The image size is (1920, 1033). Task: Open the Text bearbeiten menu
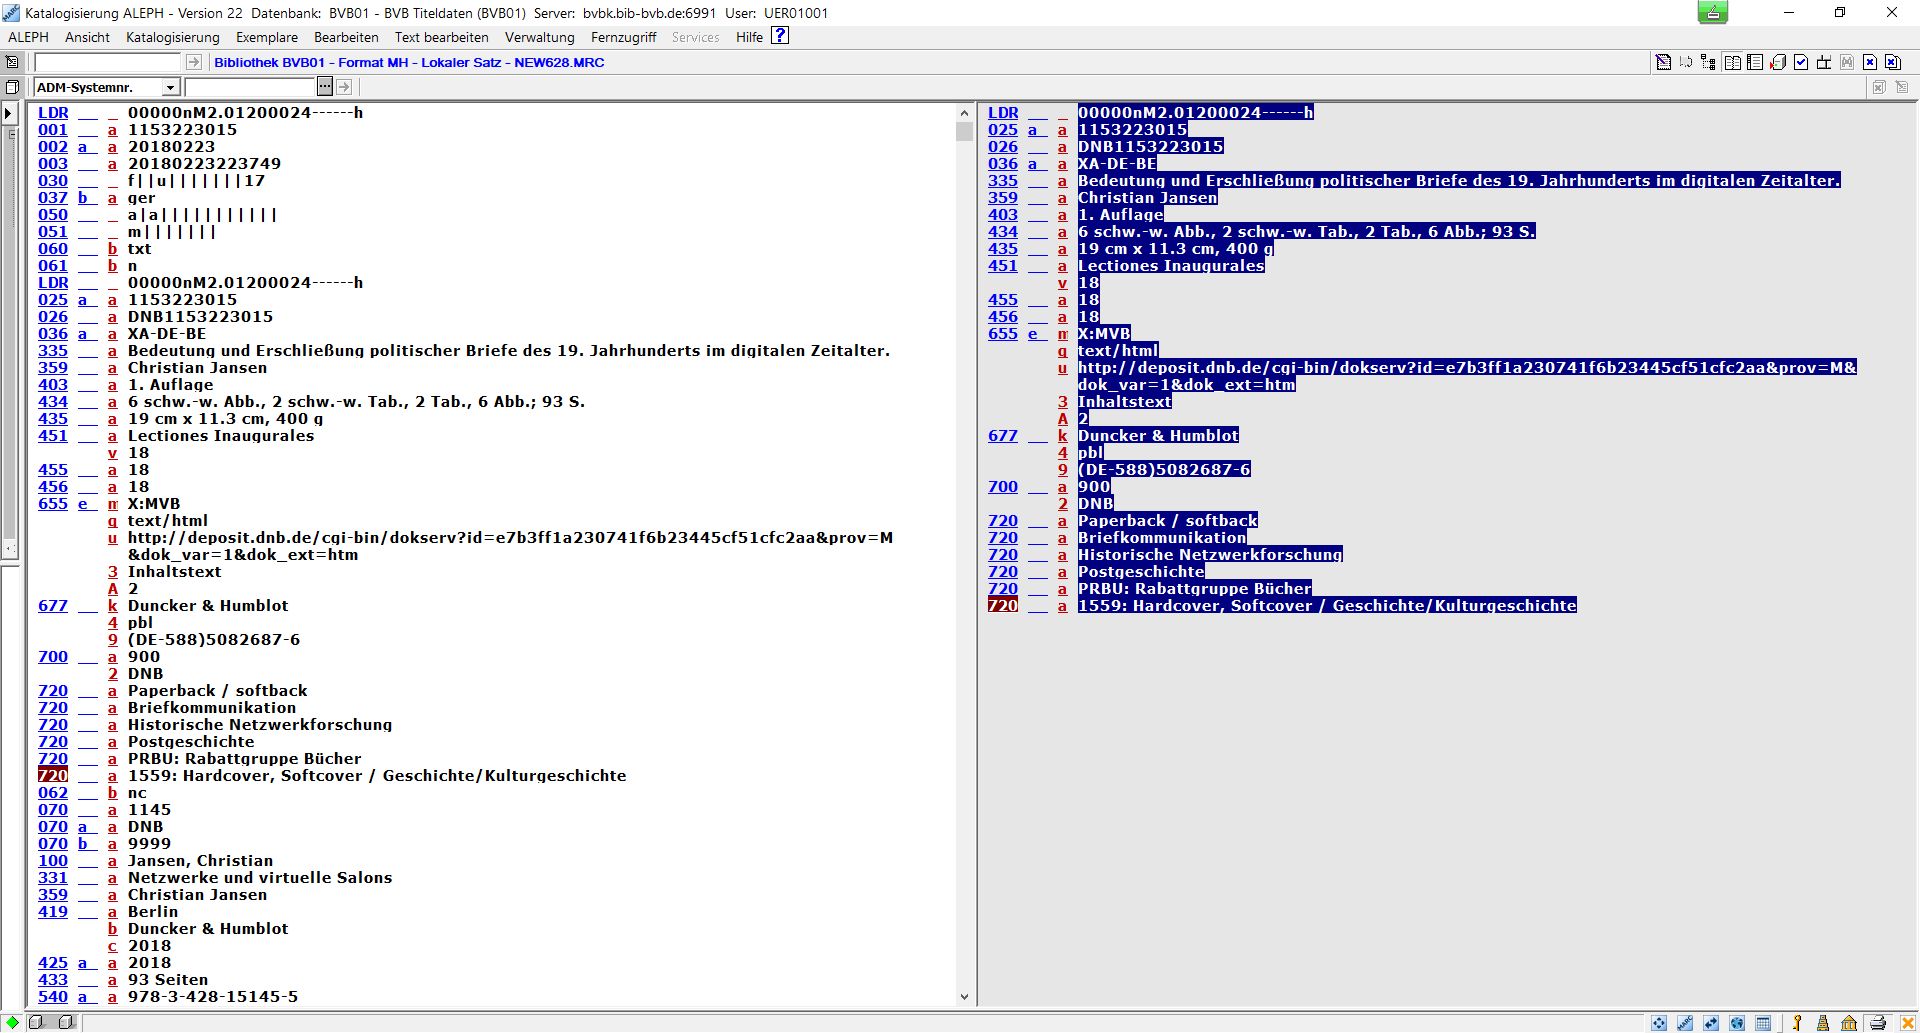tap(441, 37)
